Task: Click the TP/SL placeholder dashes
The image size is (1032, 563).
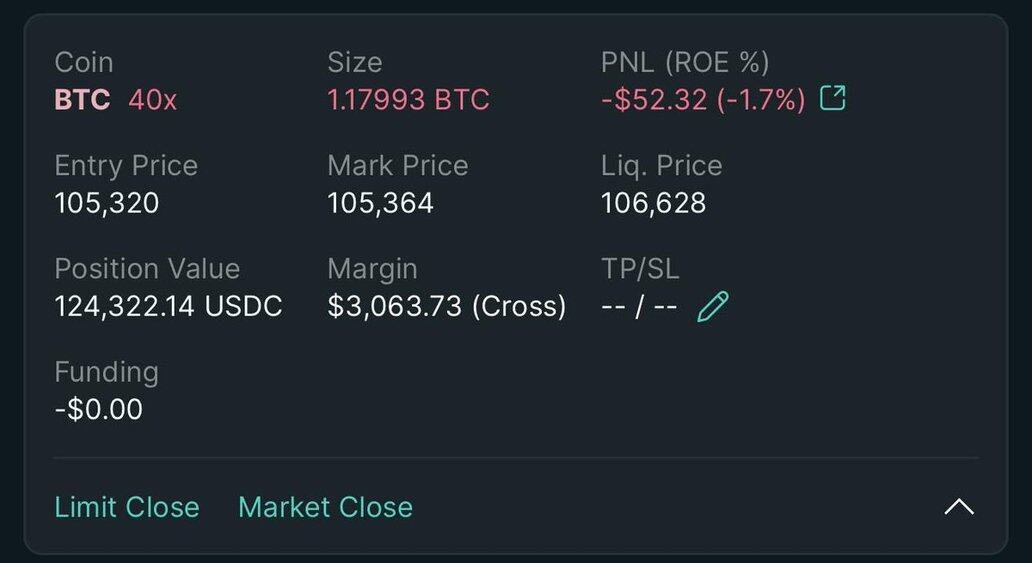Action: [x=639, y=306]
